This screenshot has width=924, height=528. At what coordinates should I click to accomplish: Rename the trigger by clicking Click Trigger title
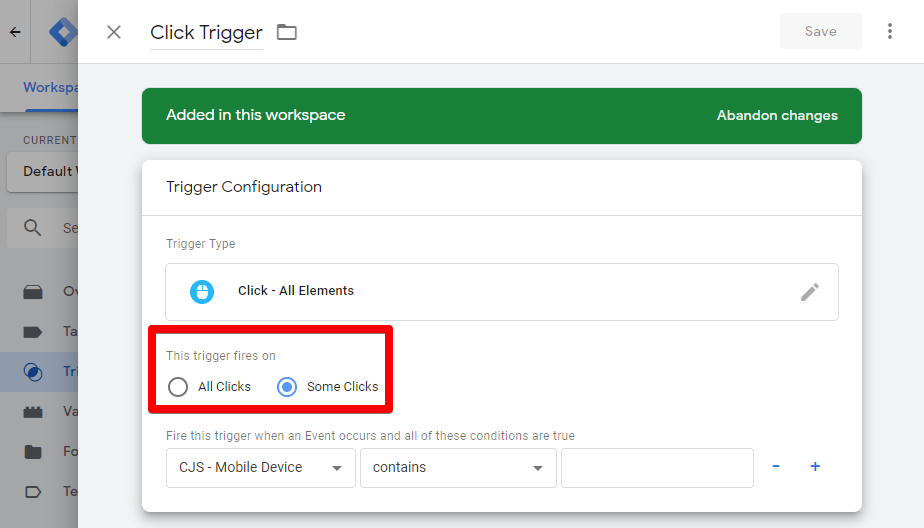point(206,32)
